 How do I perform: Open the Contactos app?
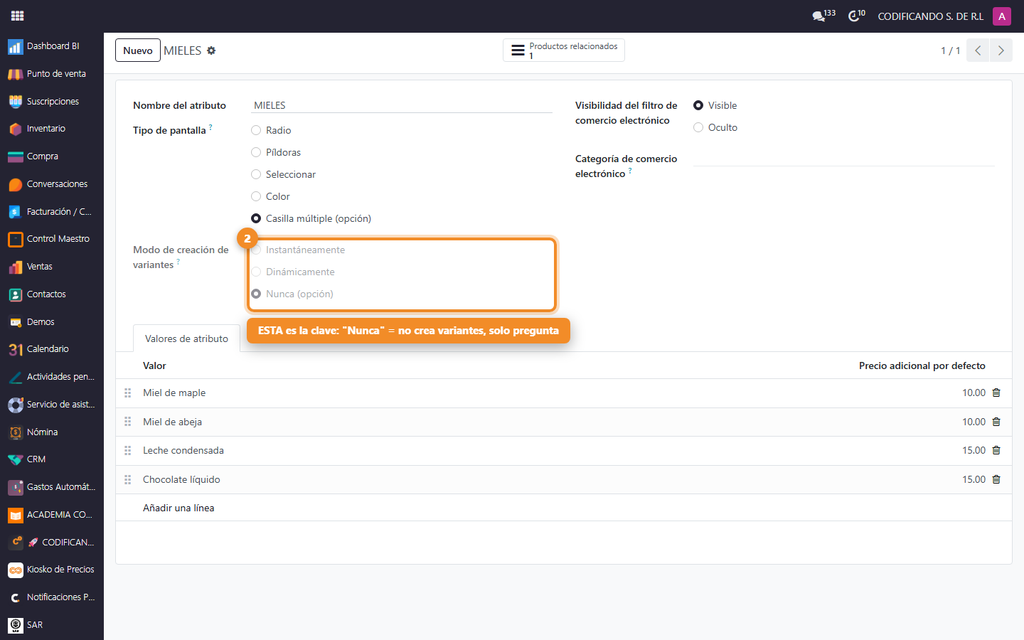pyautogui.click(x=52, y=294)
